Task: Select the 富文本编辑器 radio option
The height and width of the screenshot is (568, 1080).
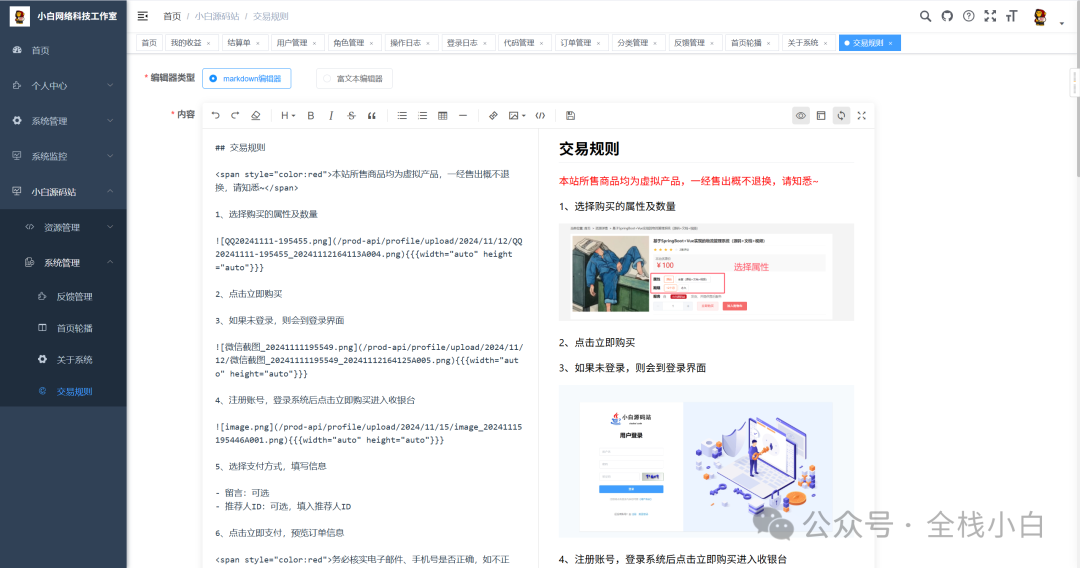Action: (354, 78)
